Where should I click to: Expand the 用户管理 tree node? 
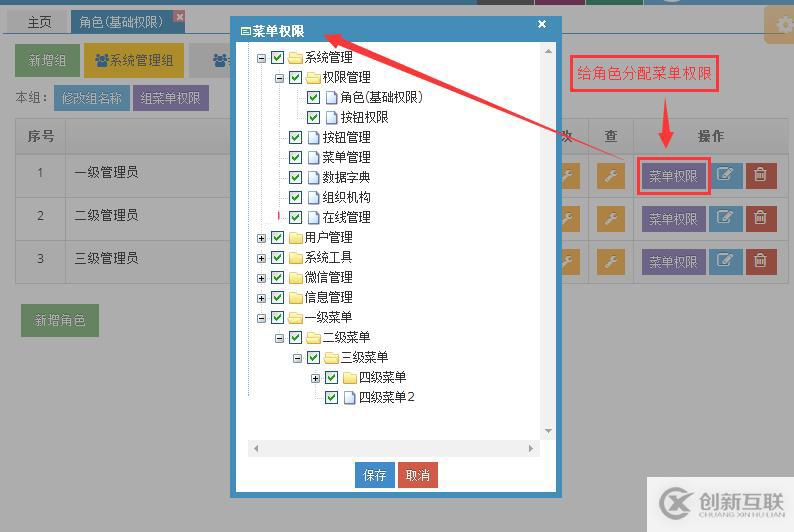pos(261,238)
